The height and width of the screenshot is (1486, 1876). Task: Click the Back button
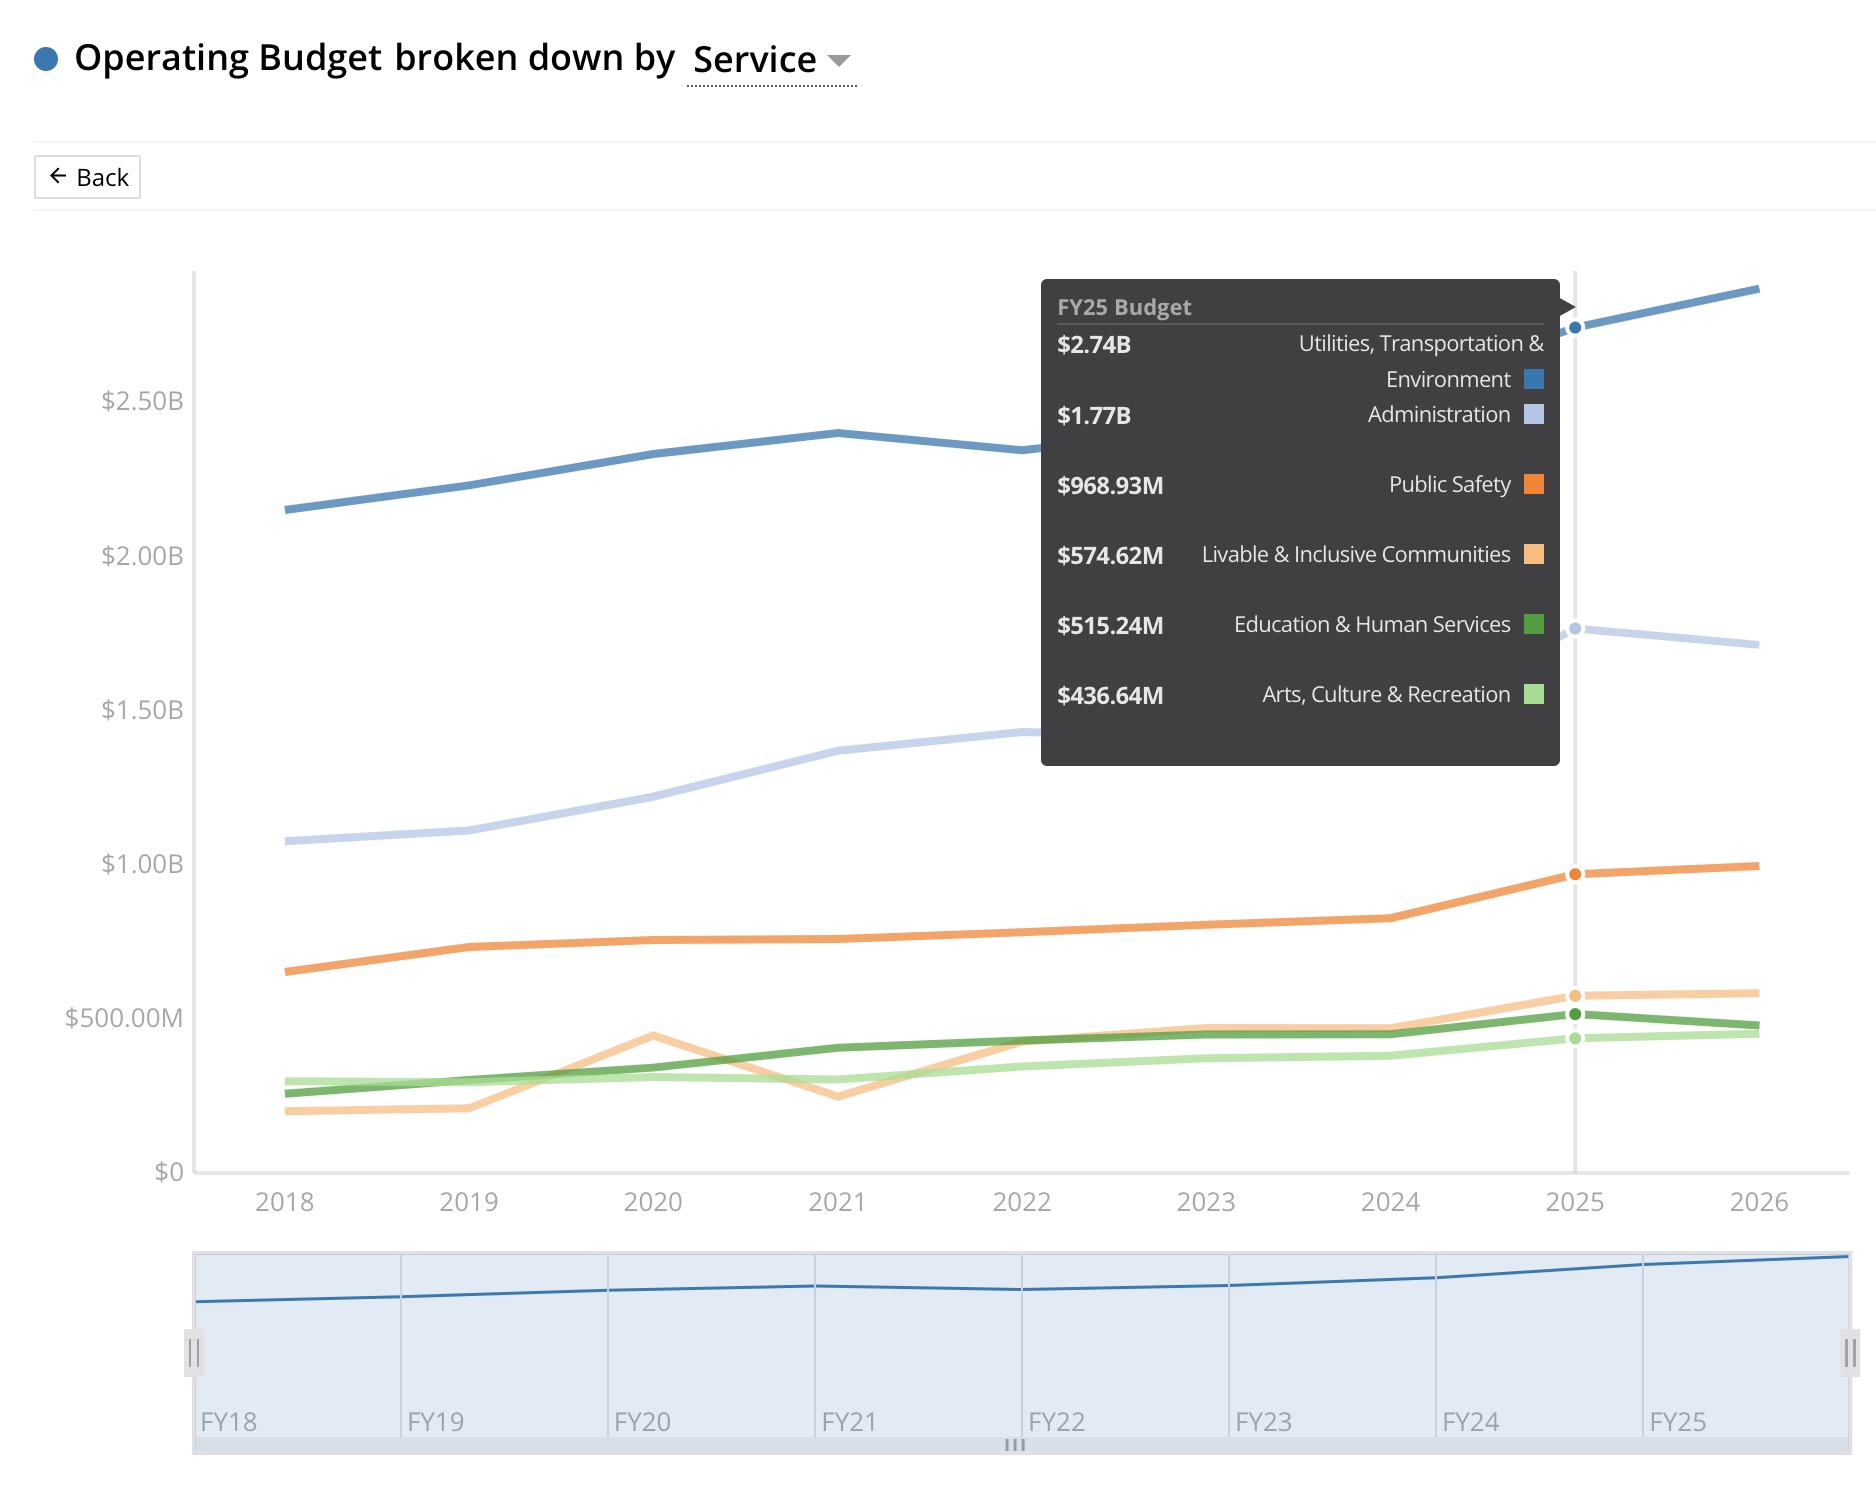(x=88, y=177)
